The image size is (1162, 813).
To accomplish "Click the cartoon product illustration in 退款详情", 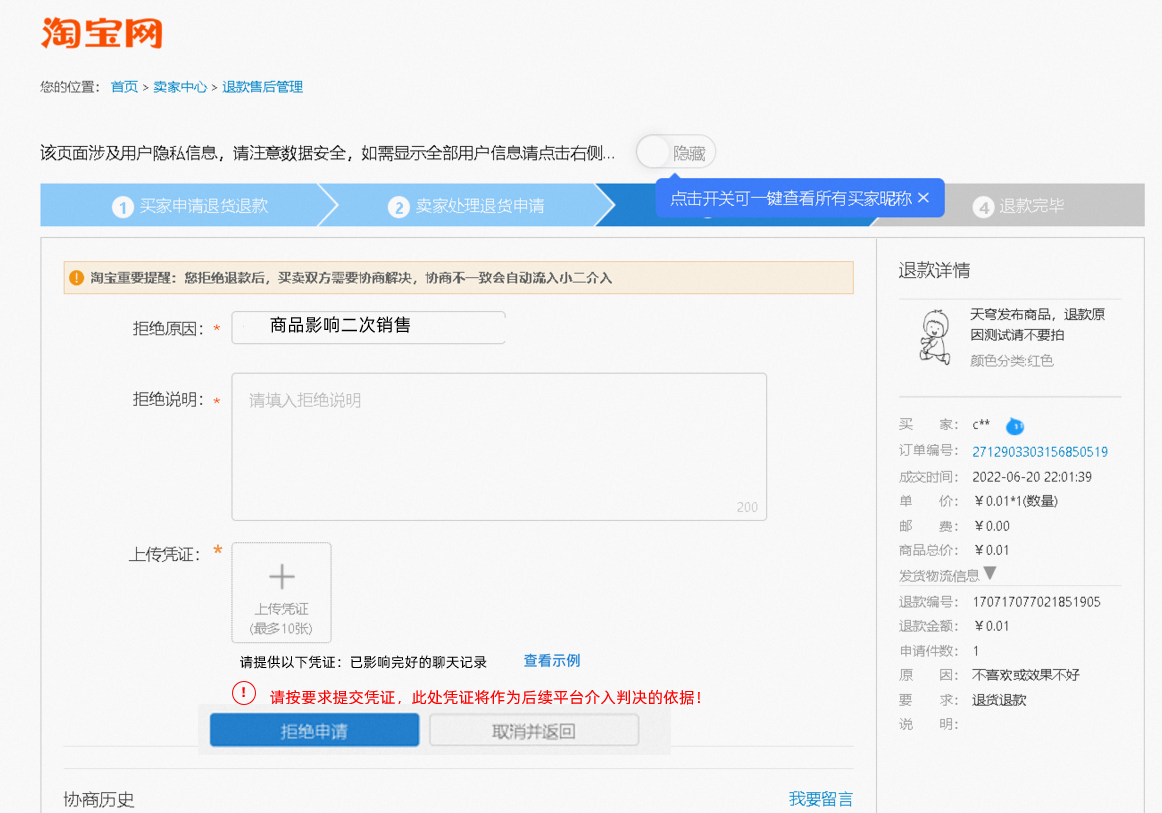I will coord(933,338).
